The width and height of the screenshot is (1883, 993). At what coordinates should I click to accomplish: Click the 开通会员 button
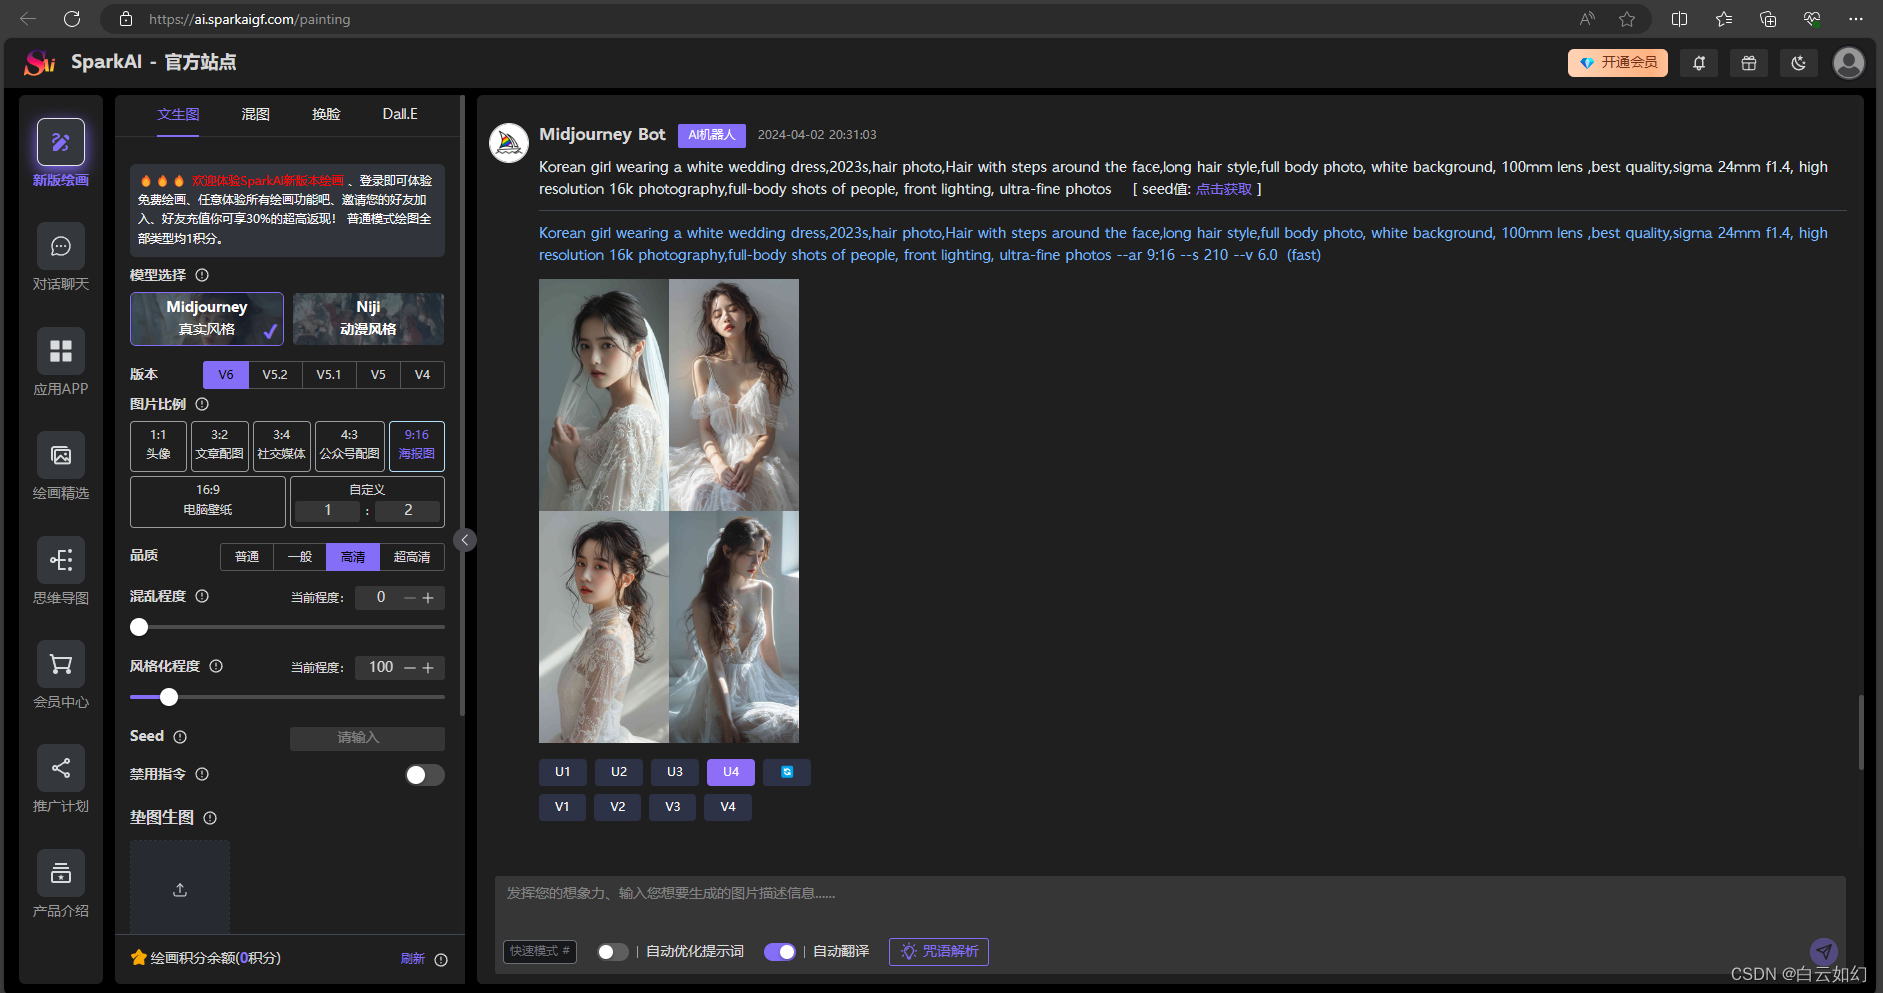coord(1617,63)
